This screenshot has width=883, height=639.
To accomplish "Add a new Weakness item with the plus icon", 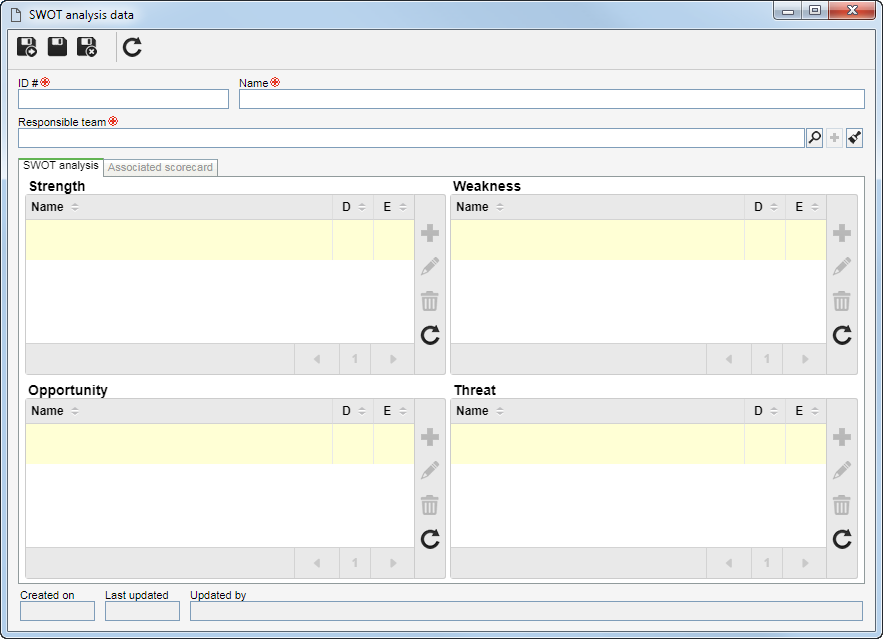I will tap(842, 233).
